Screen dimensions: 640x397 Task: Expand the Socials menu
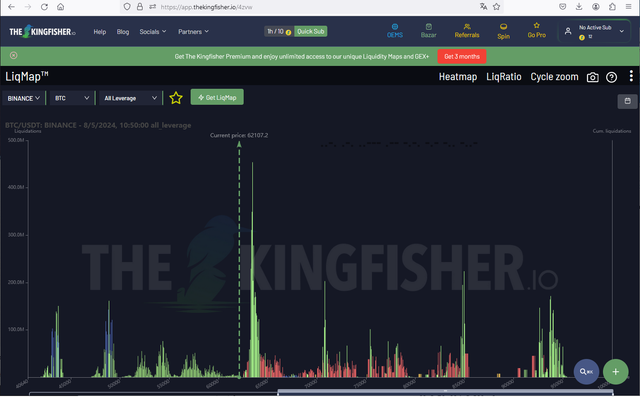(153, 31)
